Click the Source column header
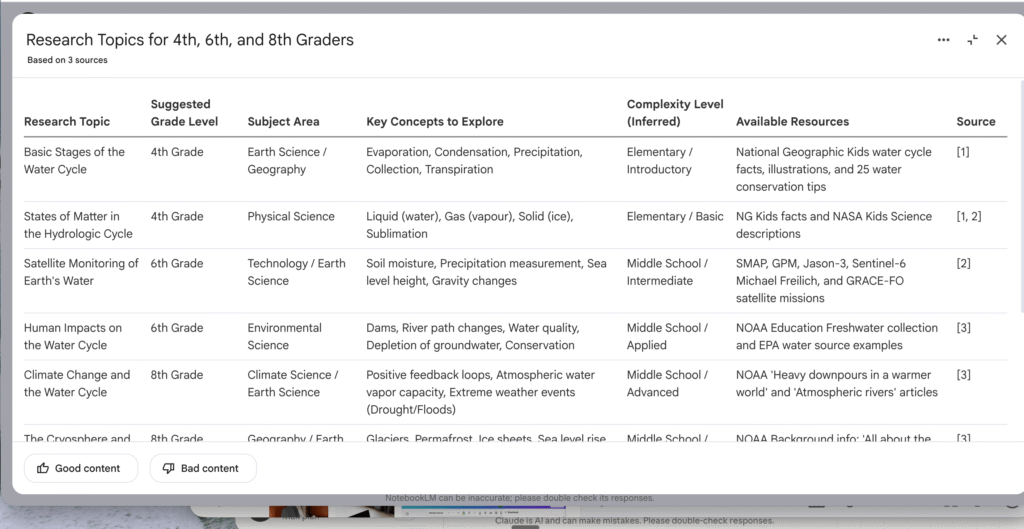 point(976,121)
